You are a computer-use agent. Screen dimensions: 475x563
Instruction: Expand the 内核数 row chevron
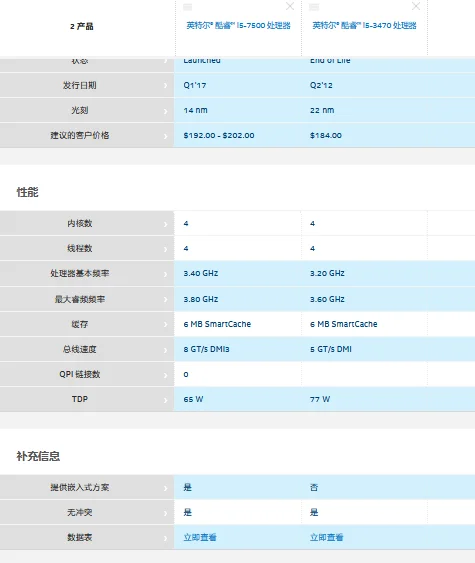coord(166,224)
